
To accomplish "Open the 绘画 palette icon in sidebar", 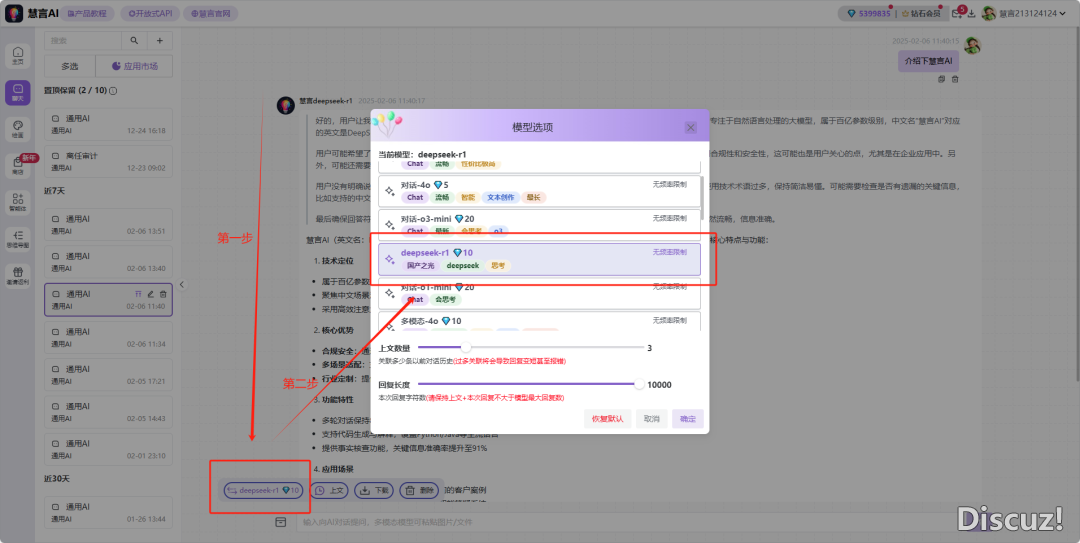I will (18, 129).
